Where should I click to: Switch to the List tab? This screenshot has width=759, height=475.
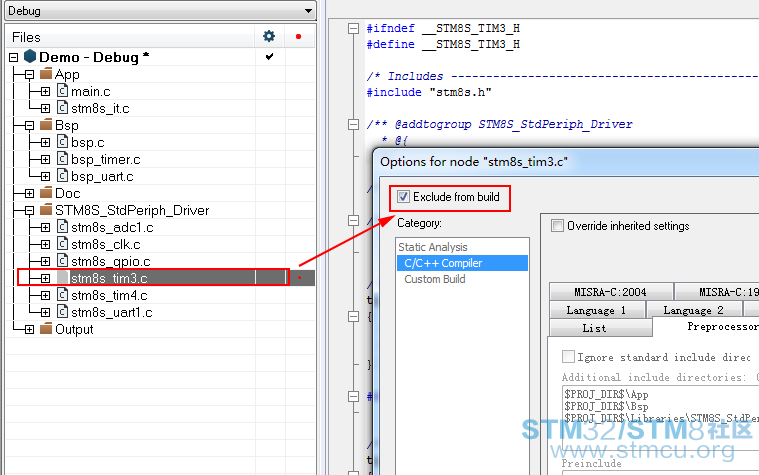[600, 328]
